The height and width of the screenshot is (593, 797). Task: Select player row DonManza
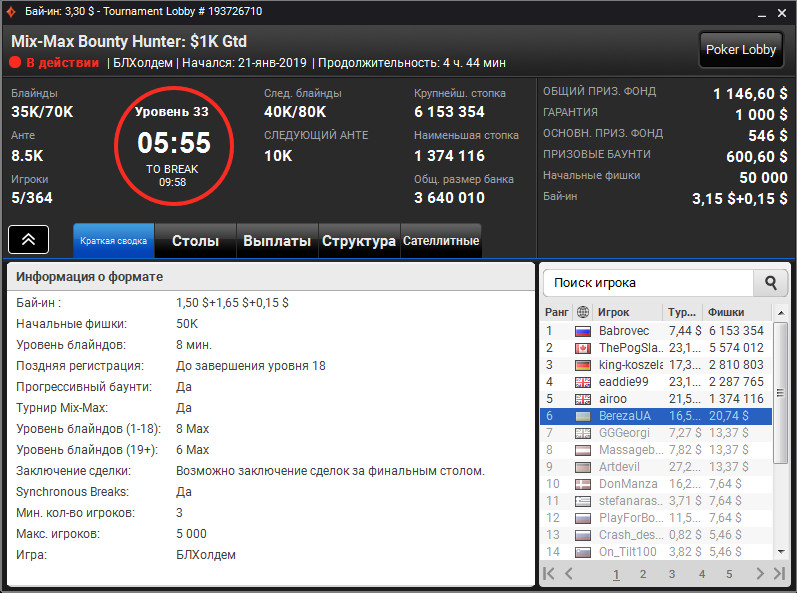656,484
